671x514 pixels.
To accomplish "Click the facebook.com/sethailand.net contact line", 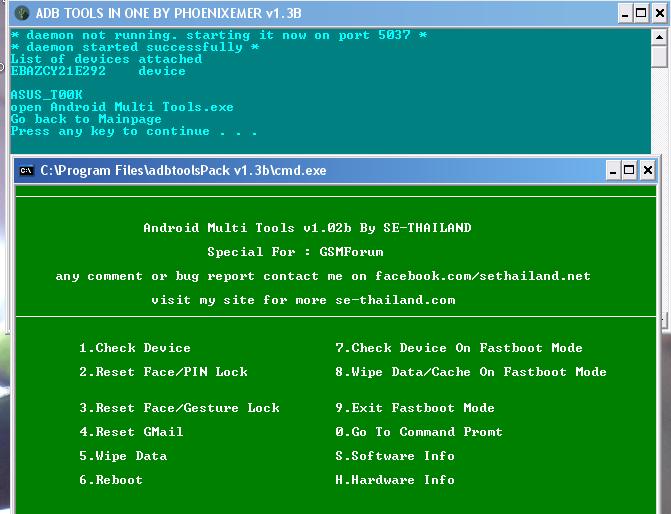I will tap(323, 276).
